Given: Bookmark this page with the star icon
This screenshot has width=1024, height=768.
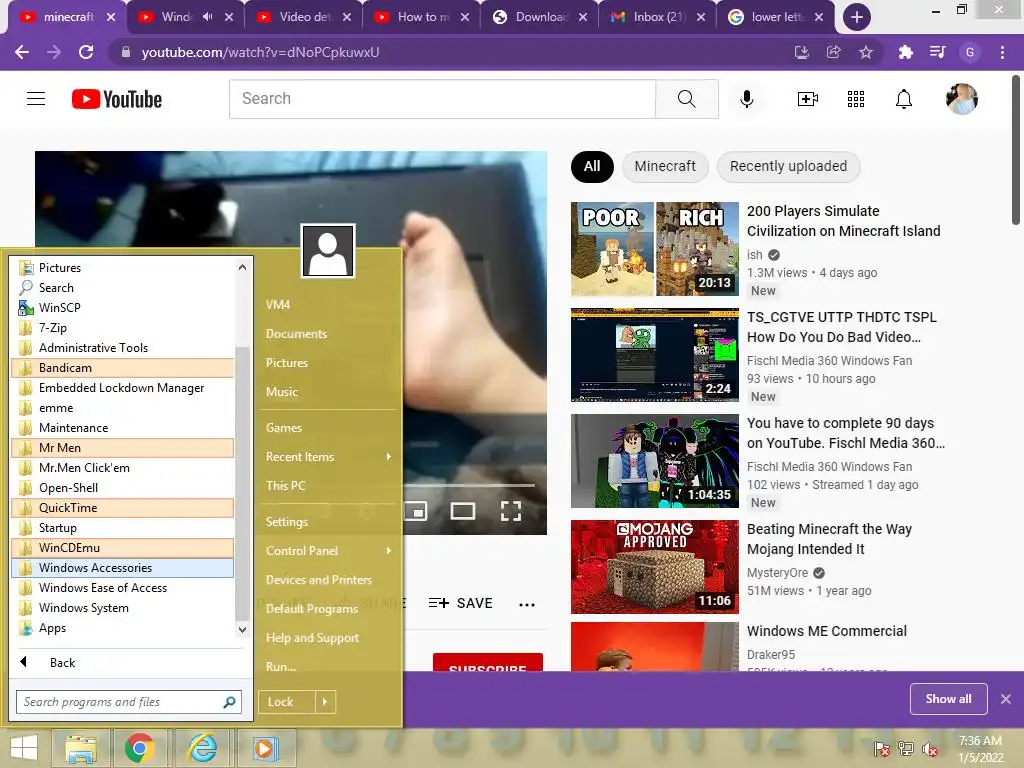Looking at the screenshot, I should click(x=865, y=52).
